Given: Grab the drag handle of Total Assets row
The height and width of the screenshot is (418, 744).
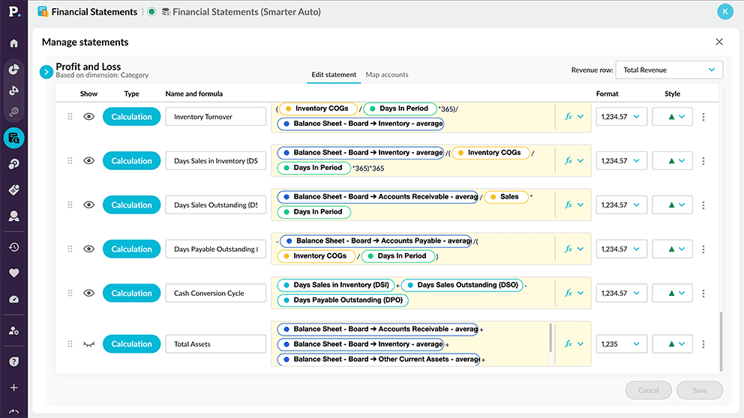Looking at the screenshot, I should (x=70, y=344).
